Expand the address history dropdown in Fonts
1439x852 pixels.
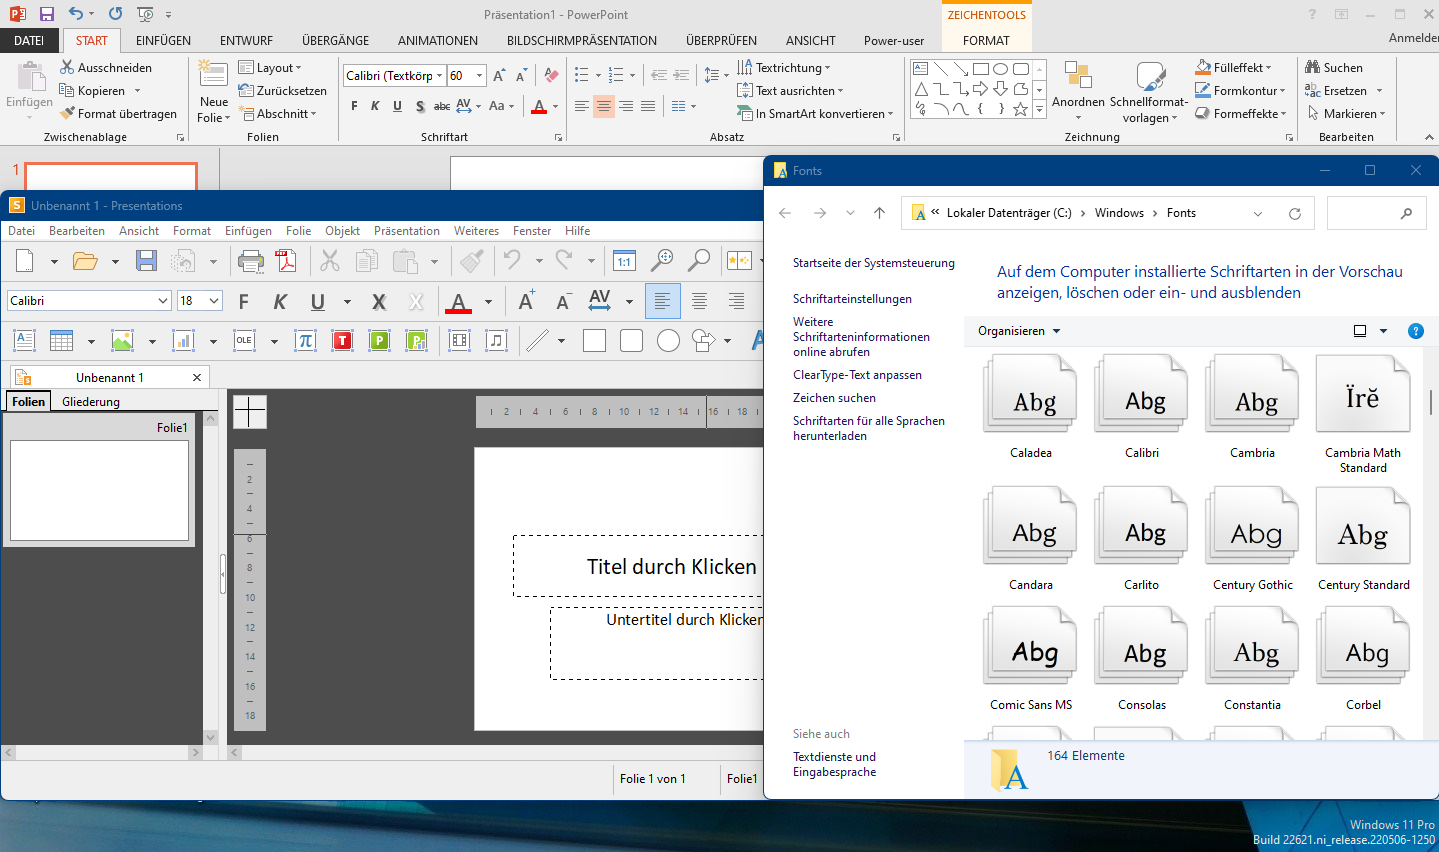[x=1258, y=213]
